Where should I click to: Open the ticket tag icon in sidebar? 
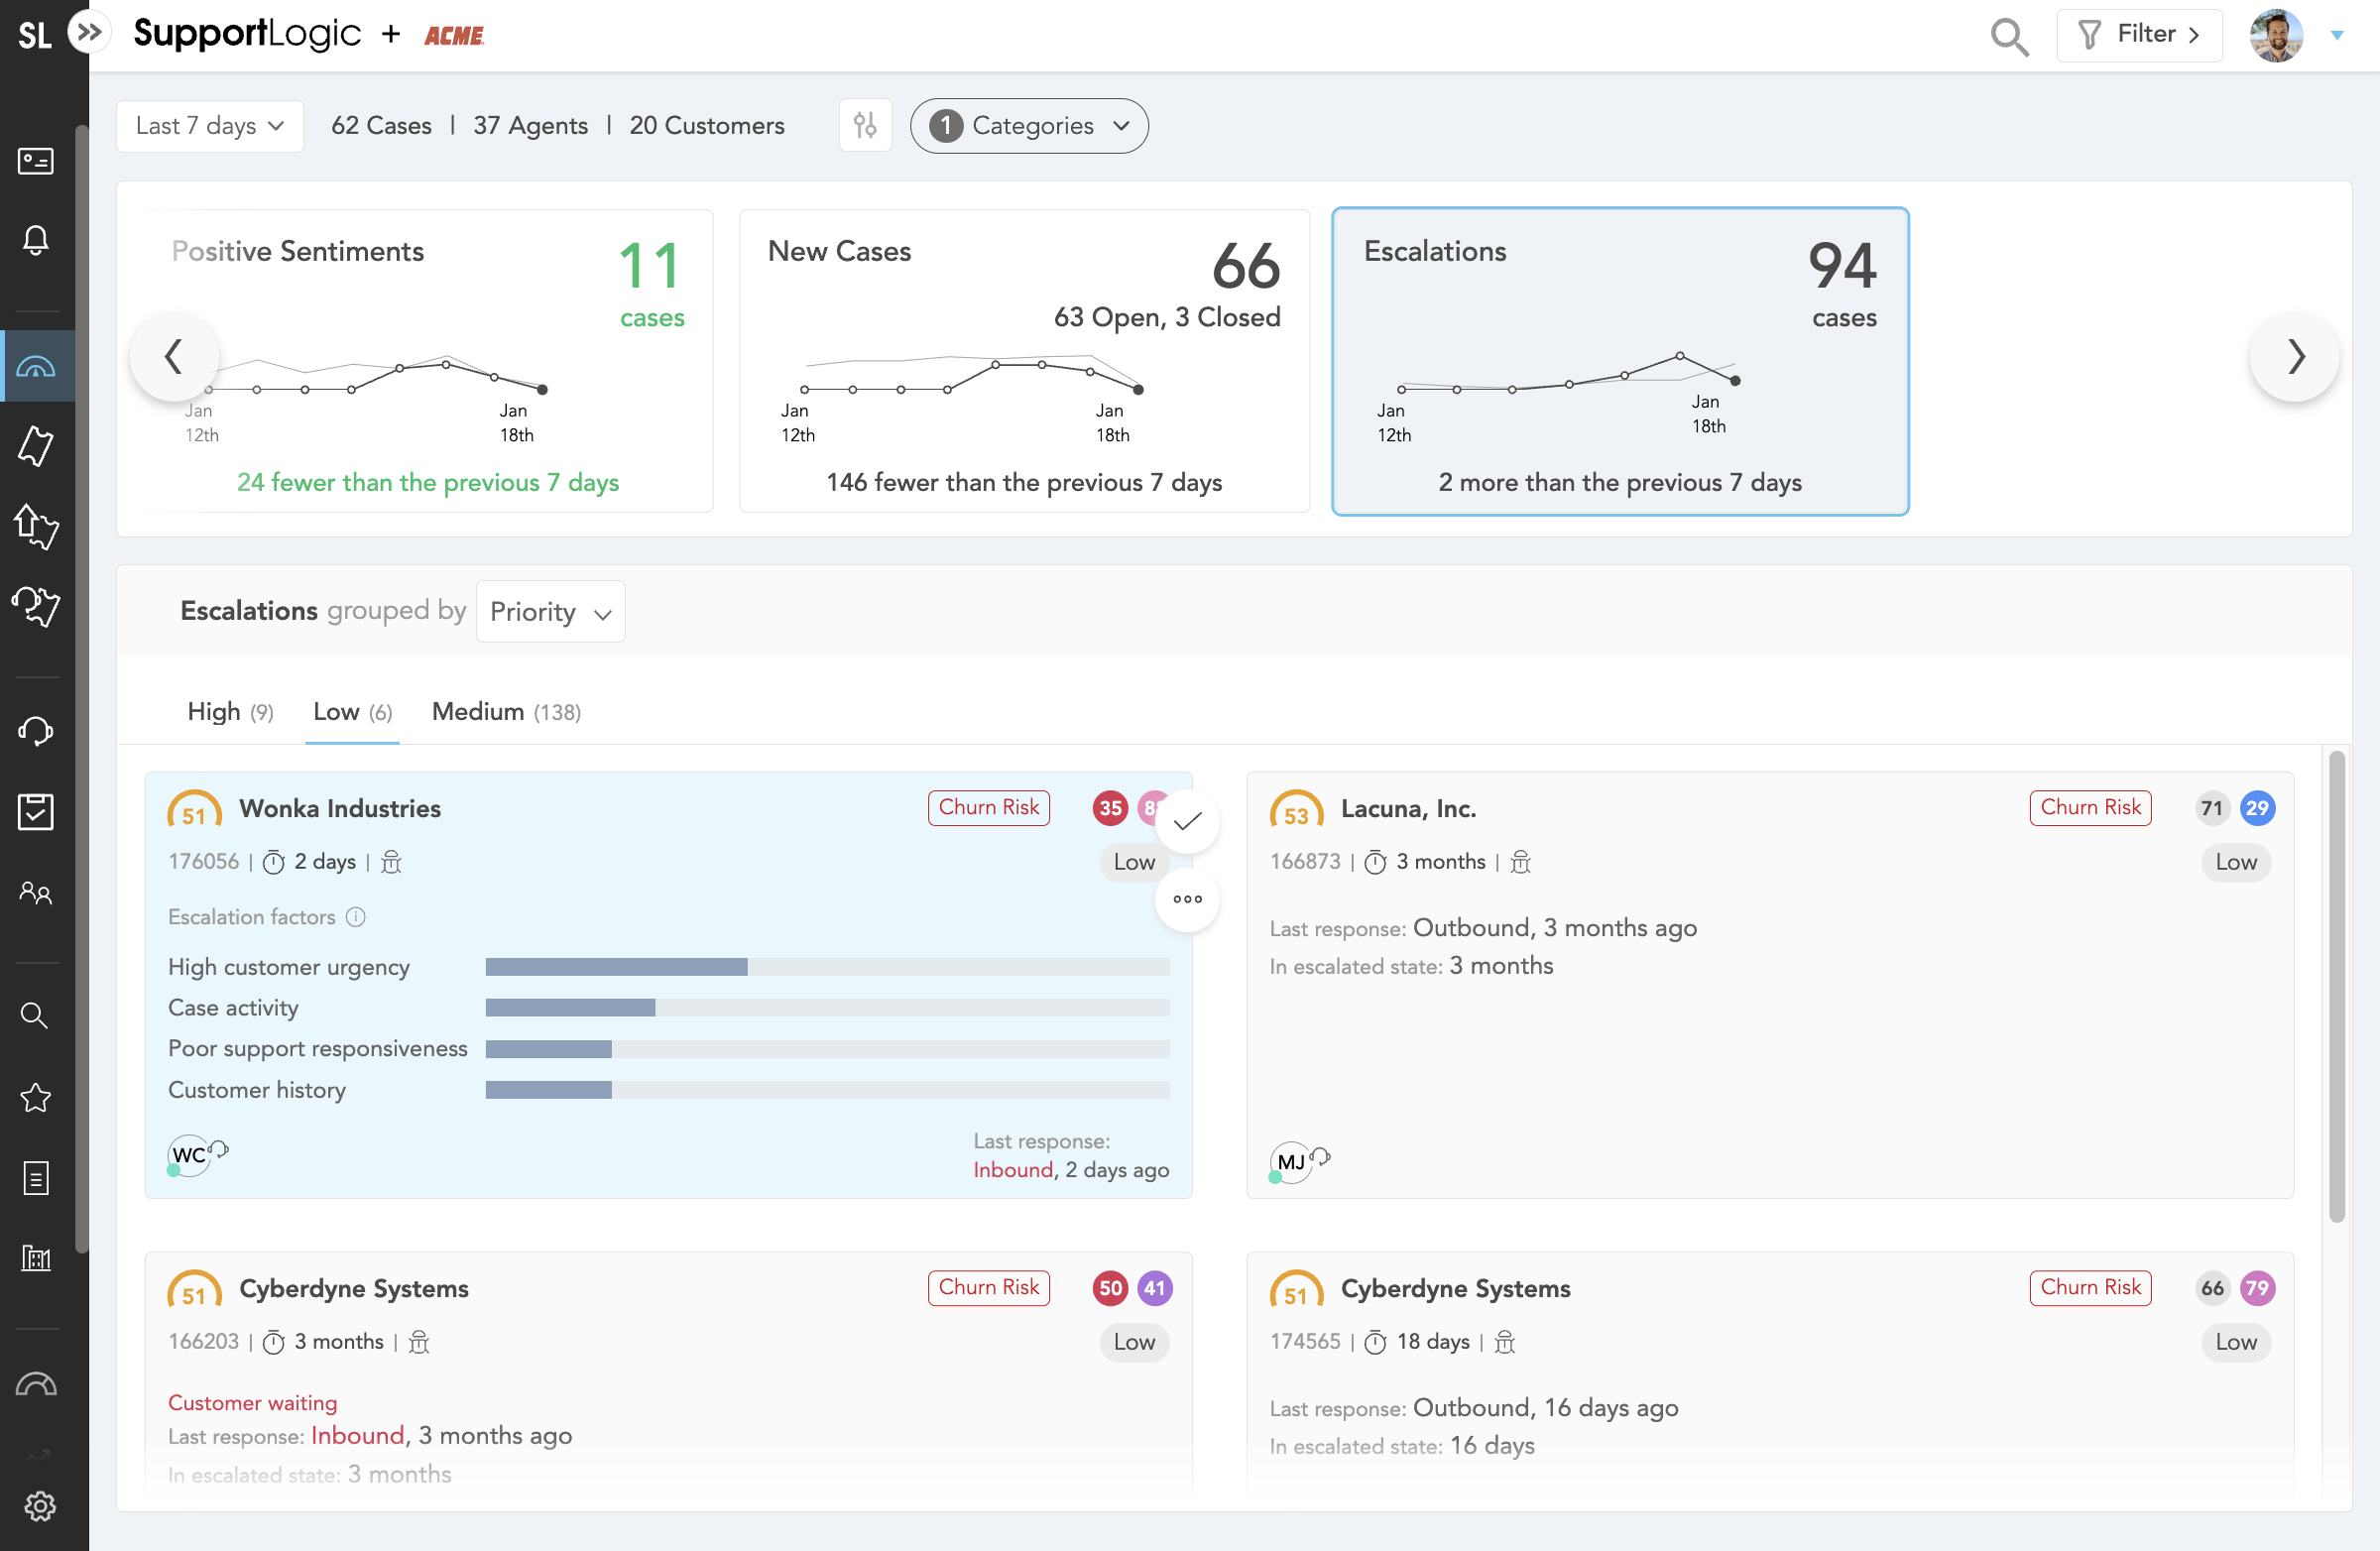(36, 446)
